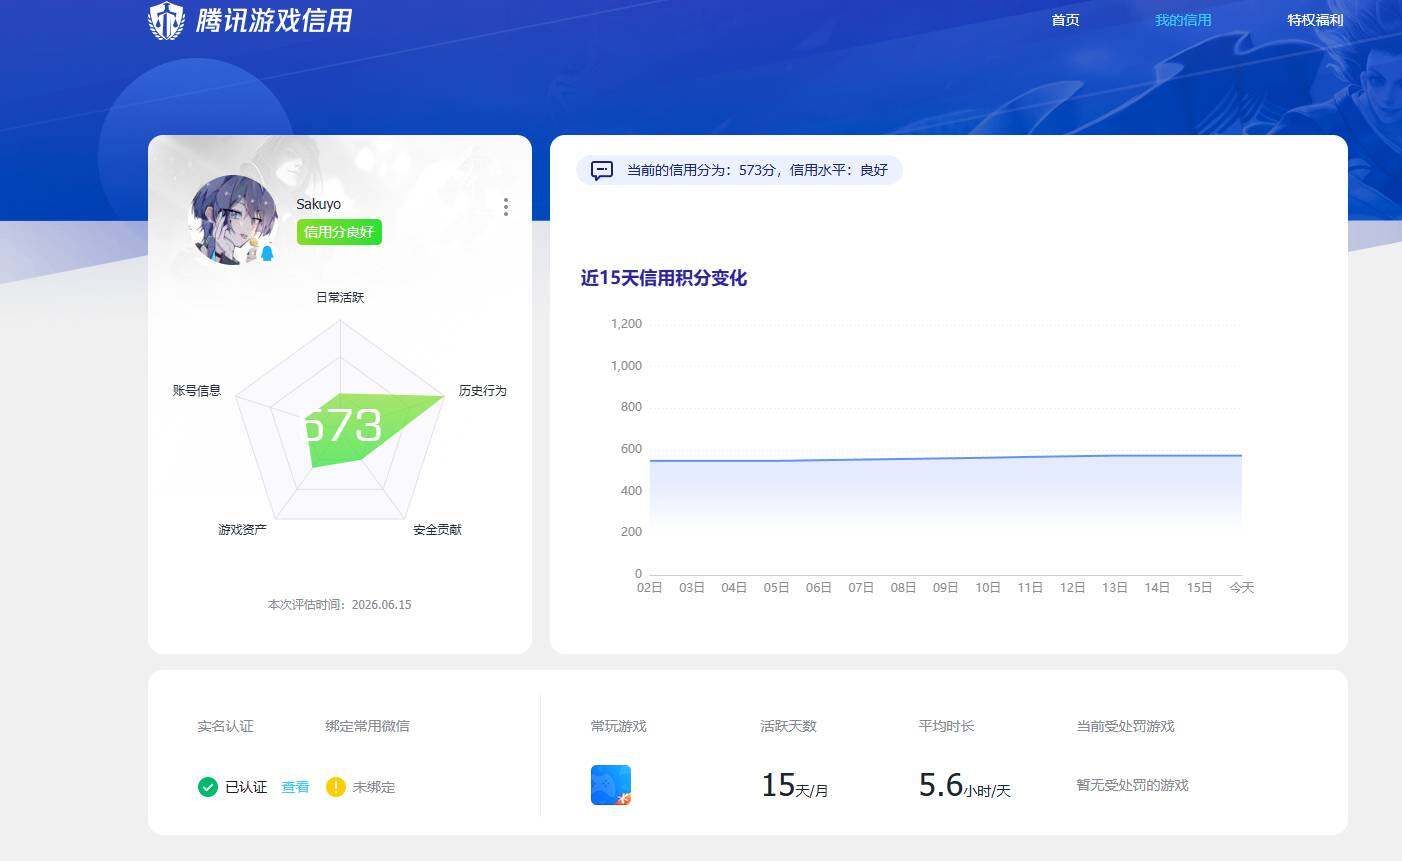Click the 日常活跃 radar label
1402x861 pixels.
pos(340,297)
